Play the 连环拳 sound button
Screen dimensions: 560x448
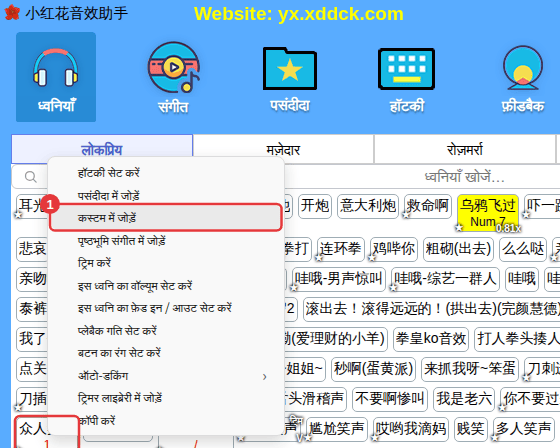point(340,249)
